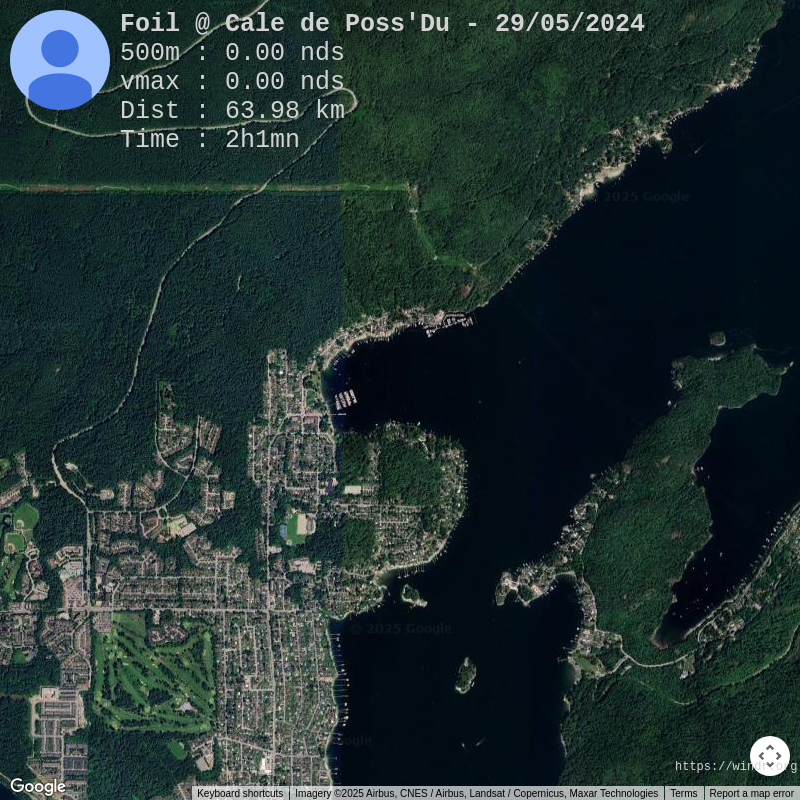The image size is (800, 800).
Task: Click the power line clearing across the forest
Action: click(200, 186)
